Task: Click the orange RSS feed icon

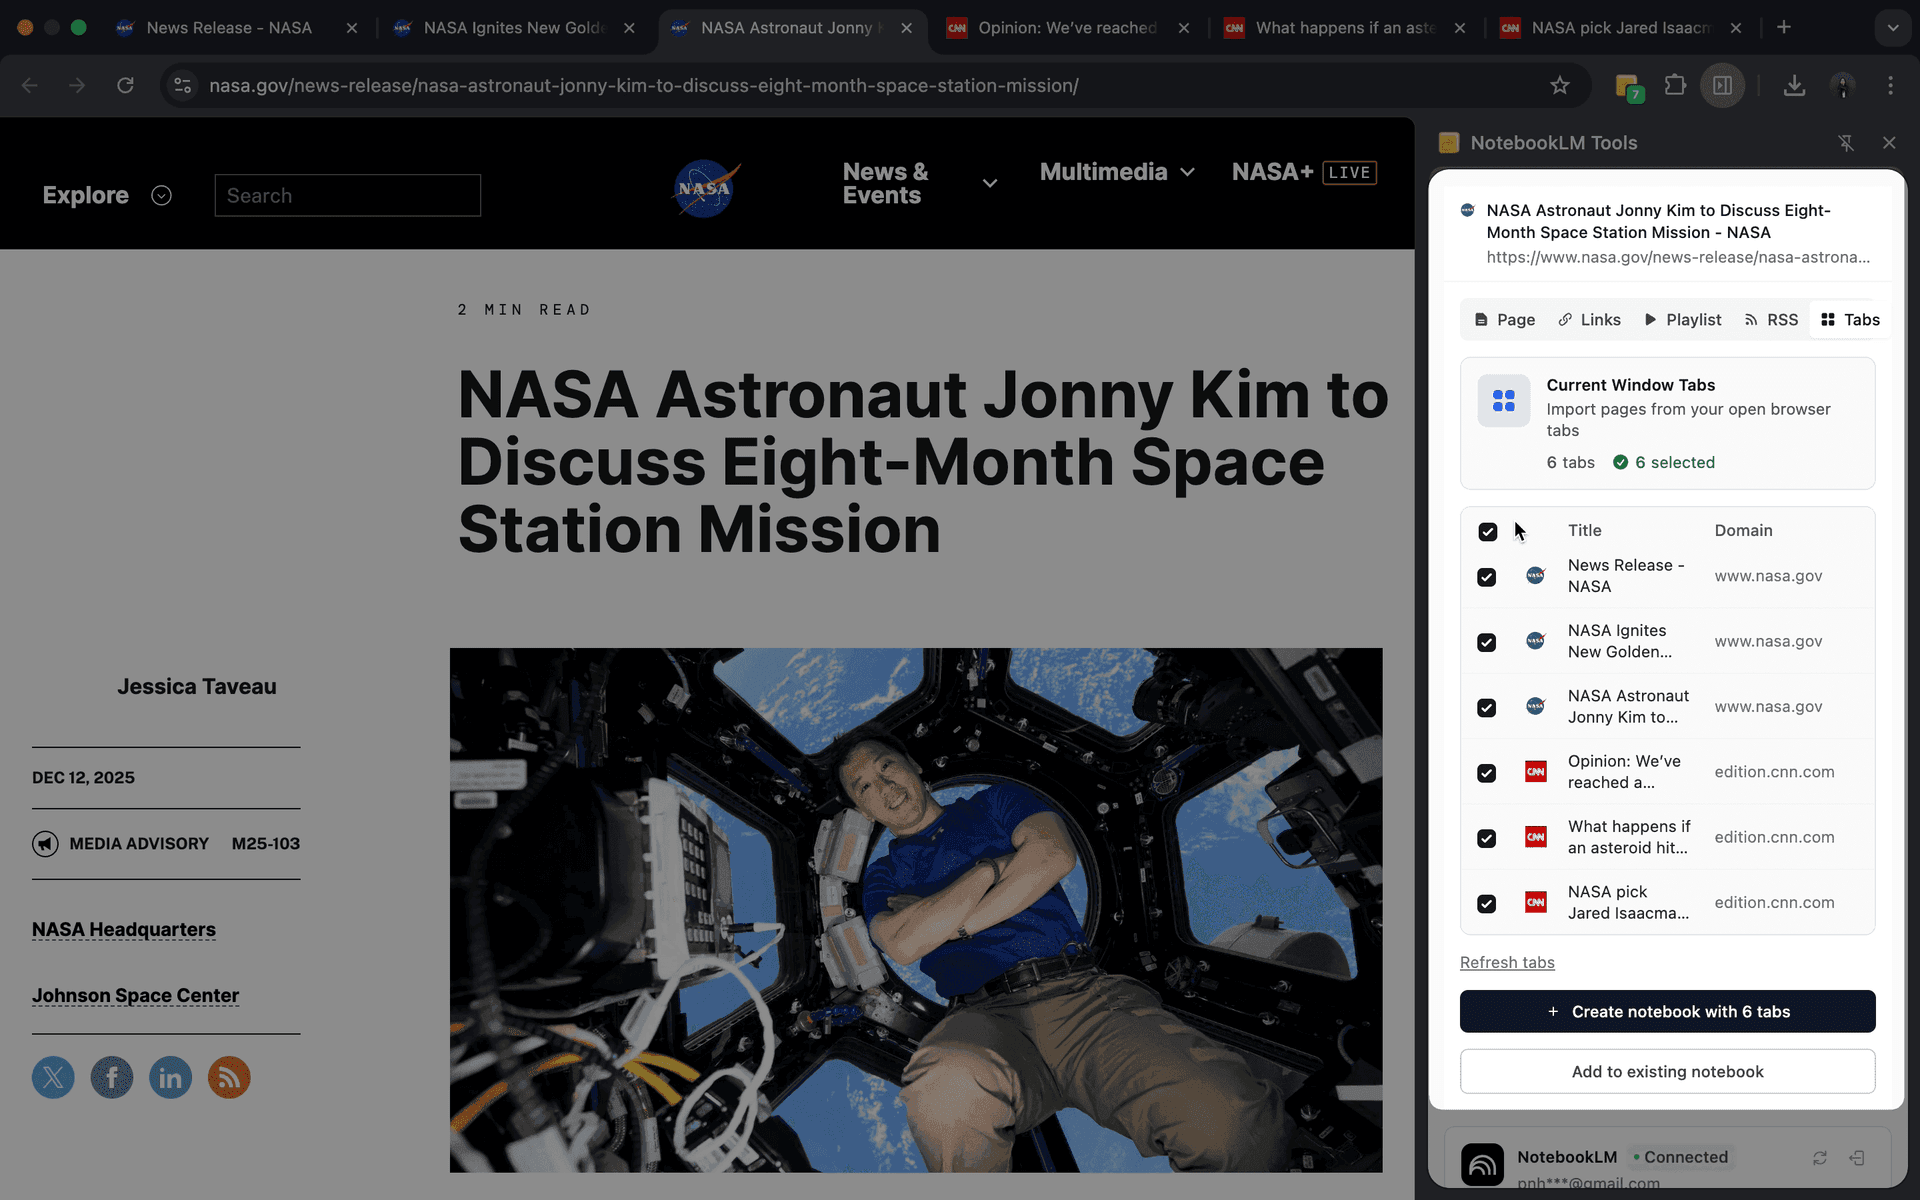Action: click(229, 1077)
